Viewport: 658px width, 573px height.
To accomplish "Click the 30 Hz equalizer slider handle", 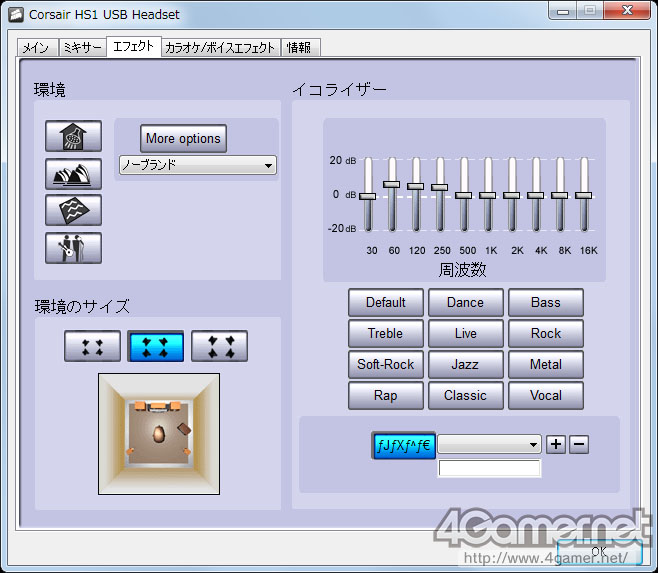I will coord(368,196).
